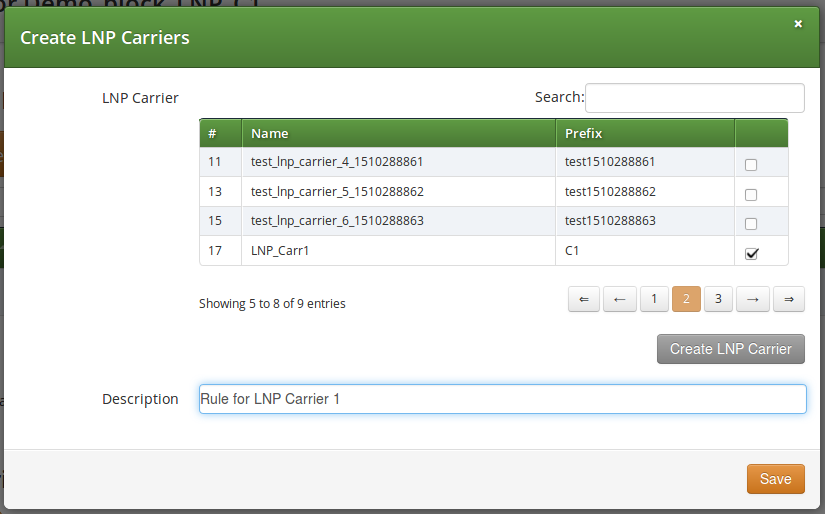Click the LNP Carrier field label

(140, 98)
